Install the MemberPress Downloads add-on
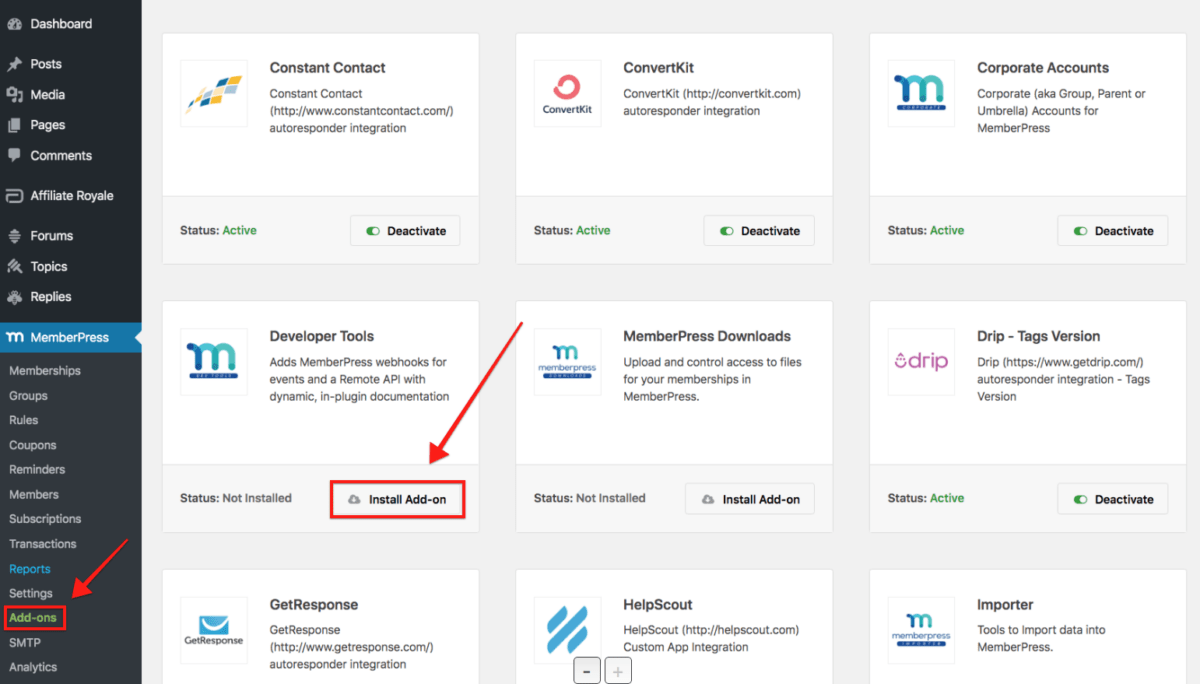Screen dimensions: 1200x684 pyautogui.click(x=750, y=499)
